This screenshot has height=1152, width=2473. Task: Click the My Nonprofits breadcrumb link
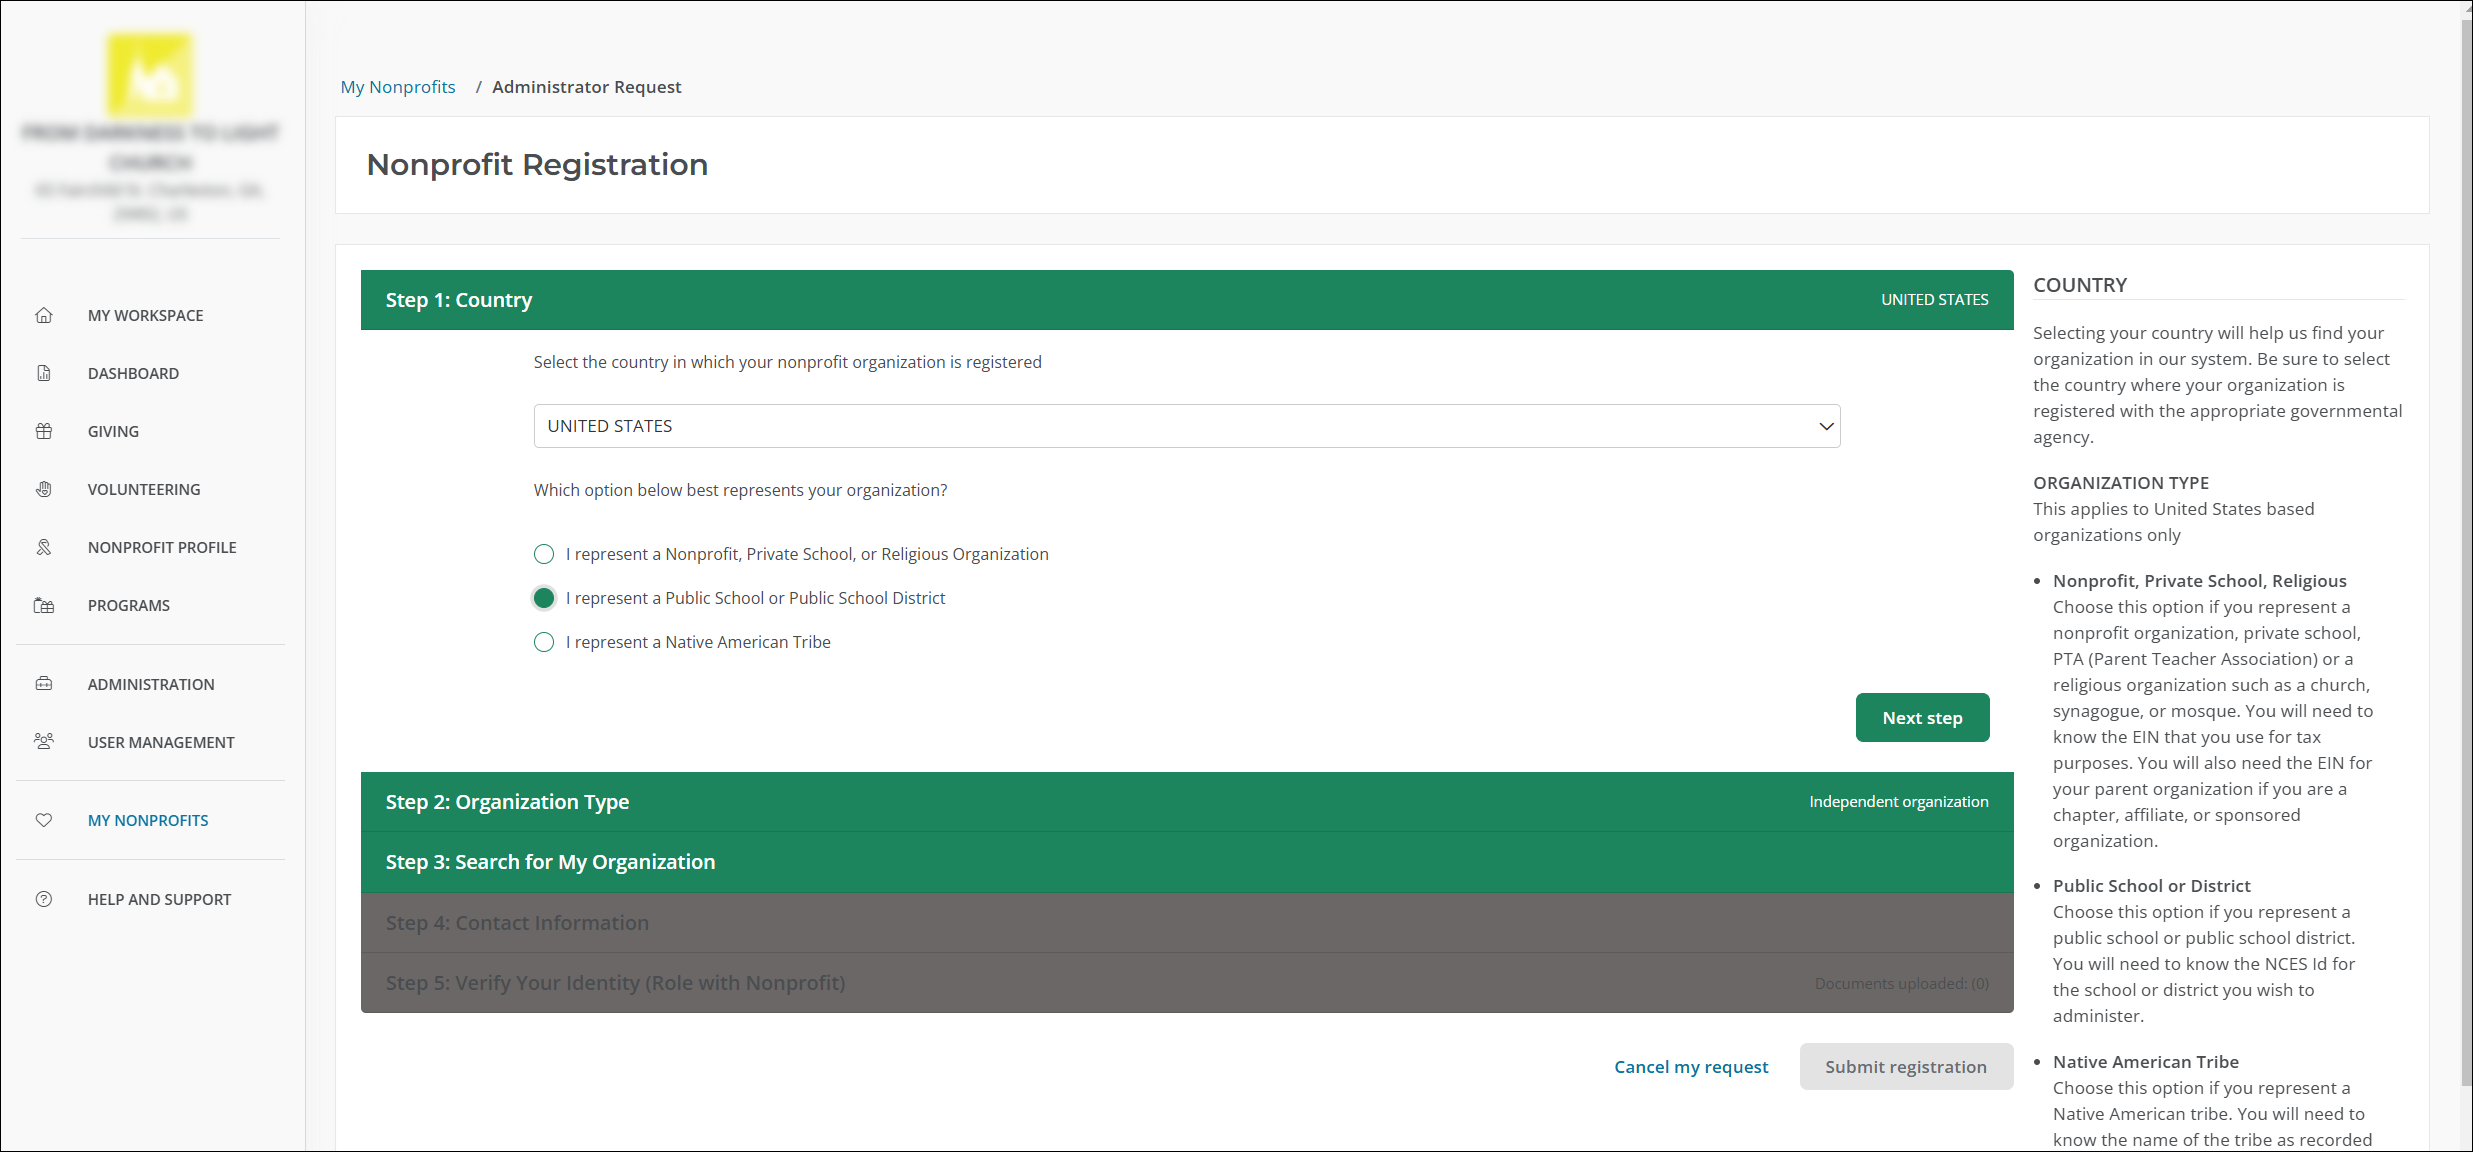pos(398,87)
